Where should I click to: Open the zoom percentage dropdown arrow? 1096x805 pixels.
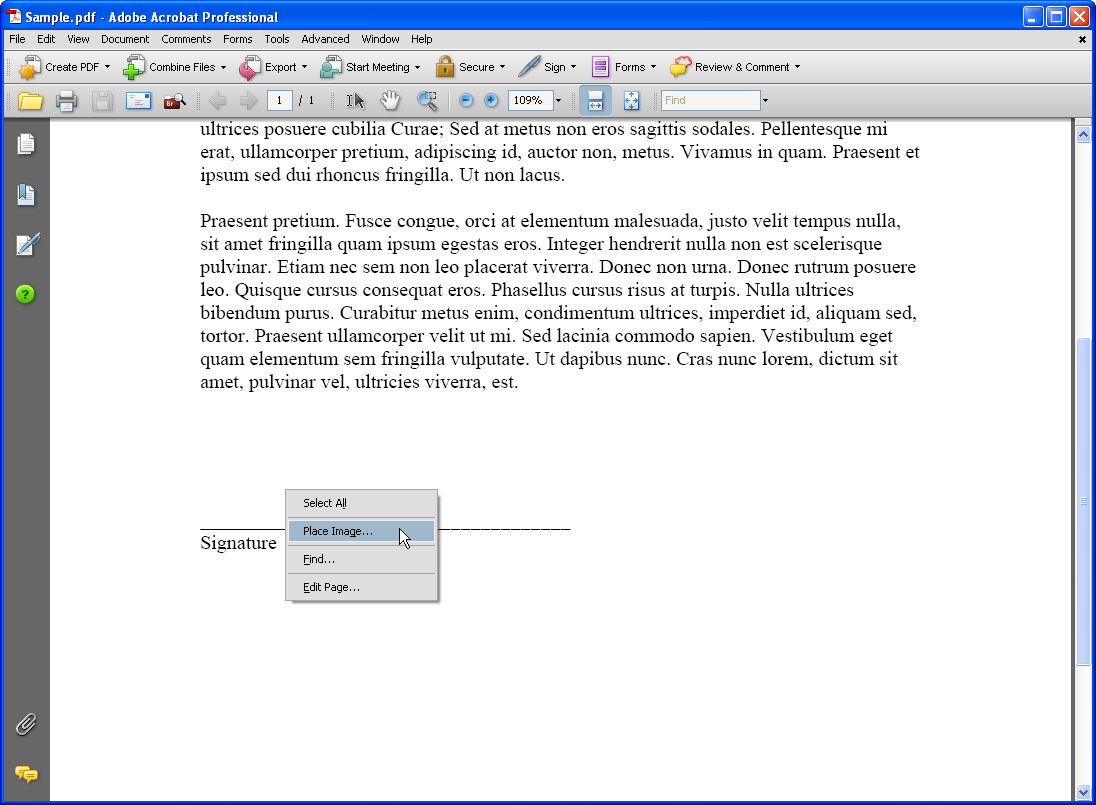click(558, 101)
